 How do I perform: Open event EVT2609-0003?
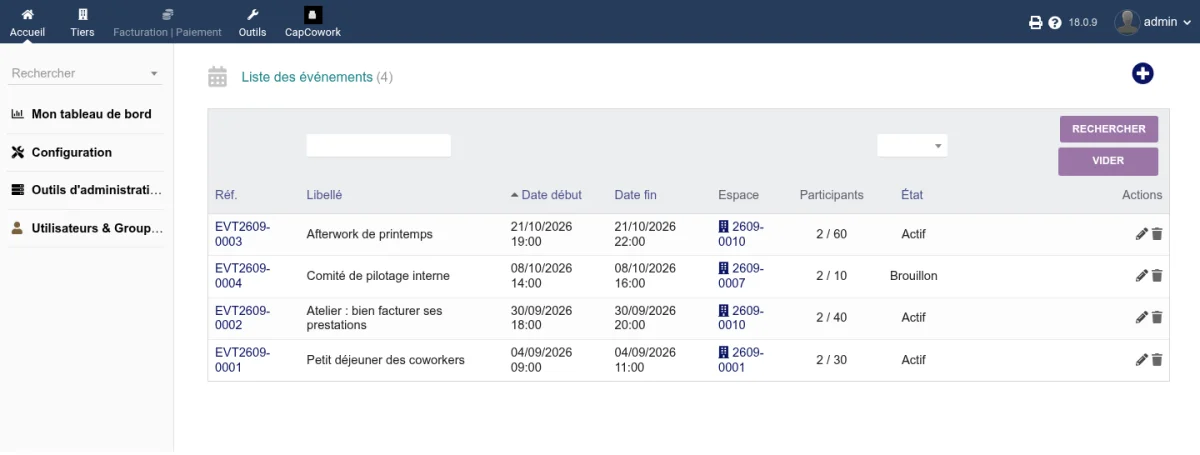242,234
